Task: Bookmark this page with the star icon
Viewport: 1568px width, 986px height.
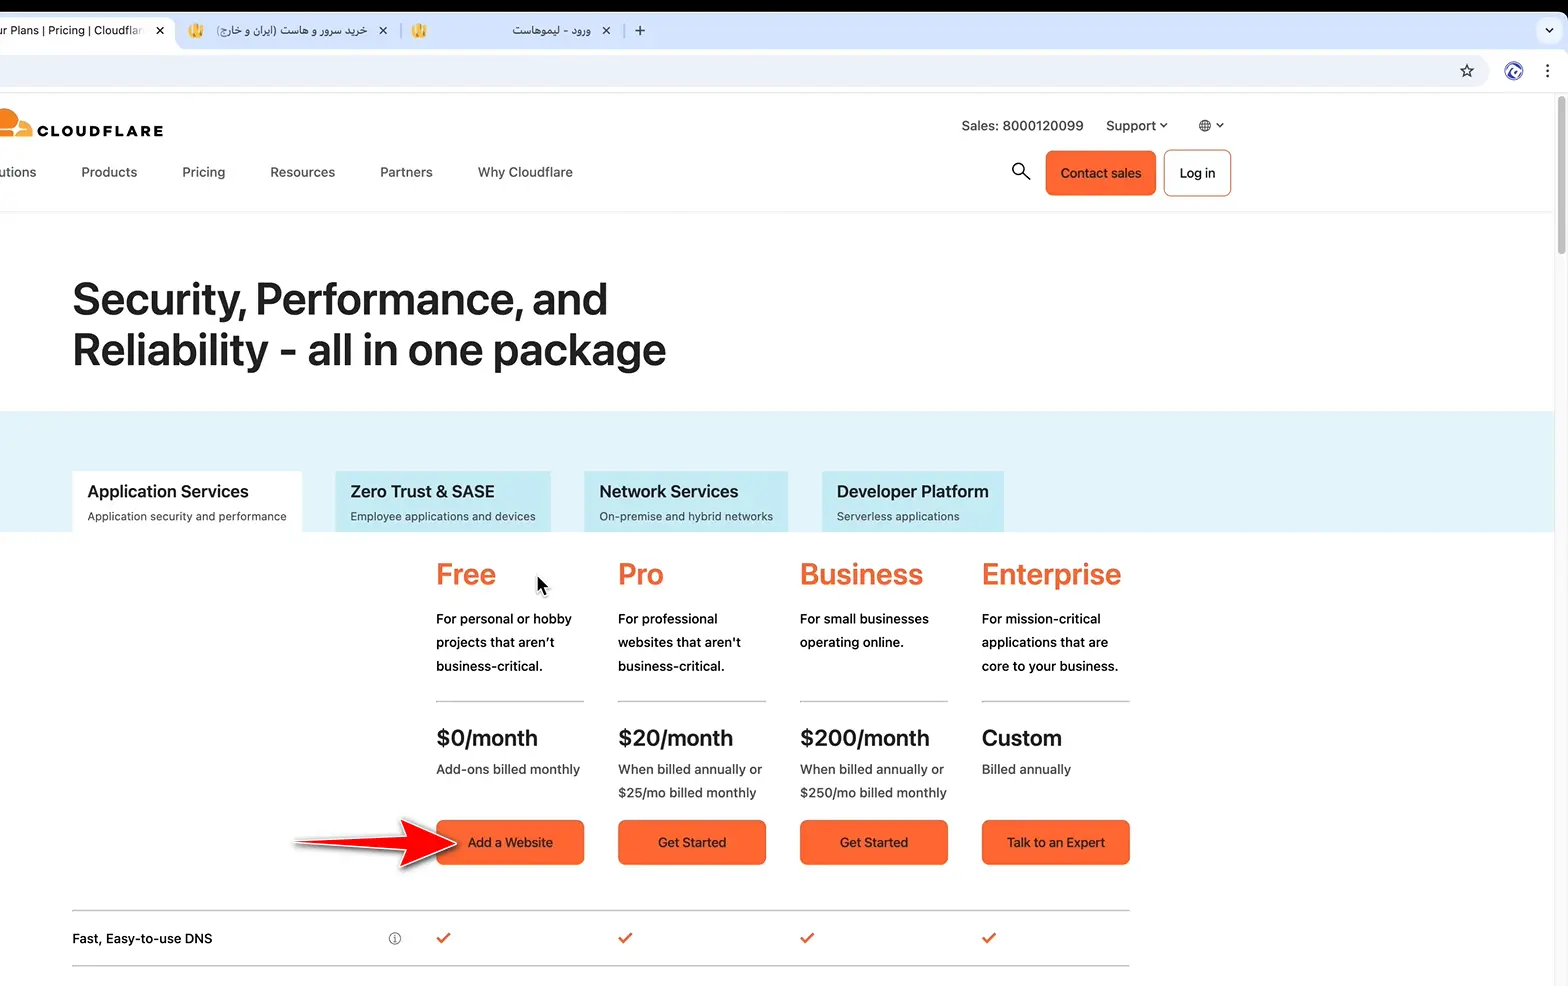Action: click(x=1466, y=71)
